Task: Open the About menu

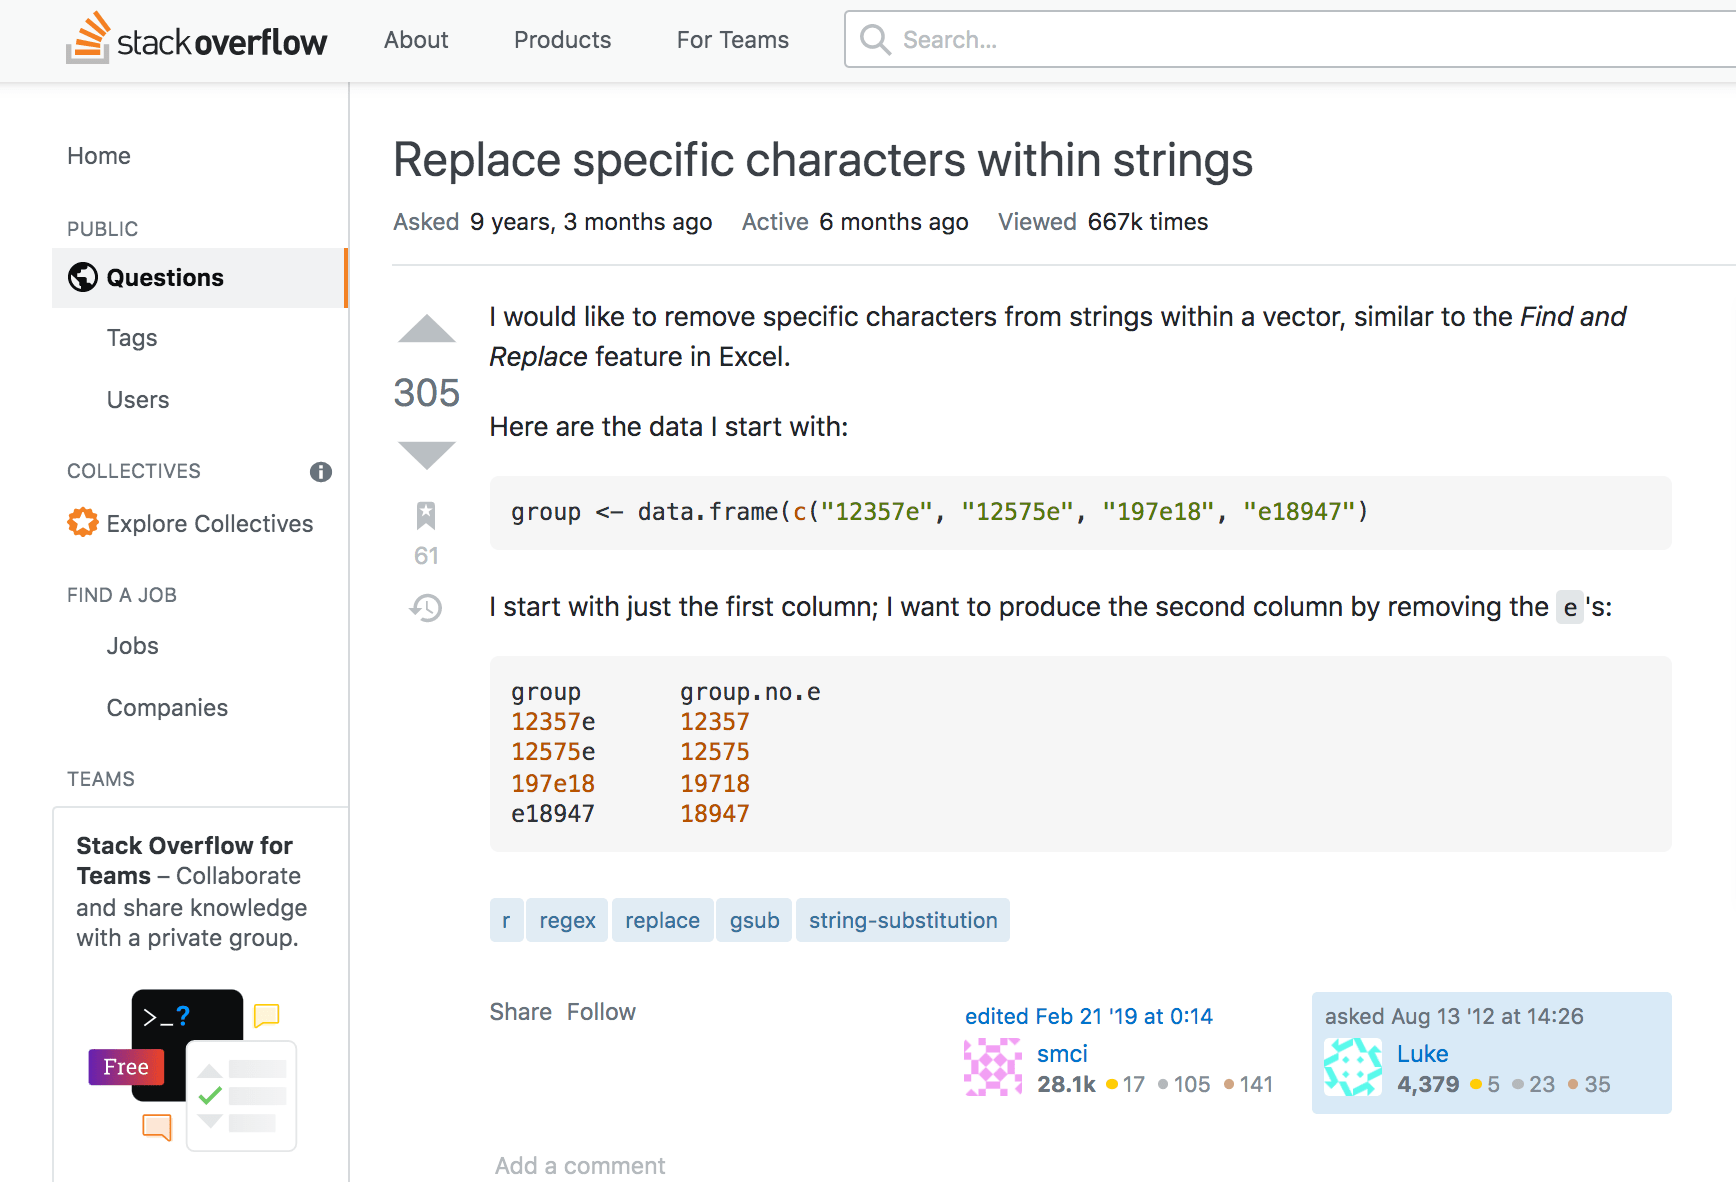Action: coord(416,40)
